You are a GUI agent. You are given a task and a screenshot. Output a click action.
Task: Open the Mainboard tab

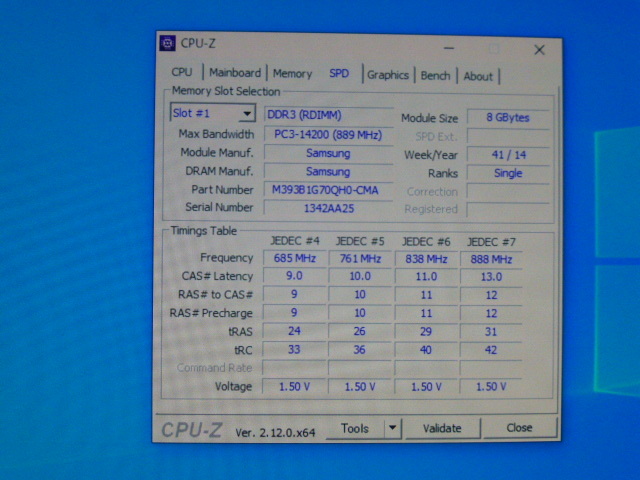pos(235,73)
